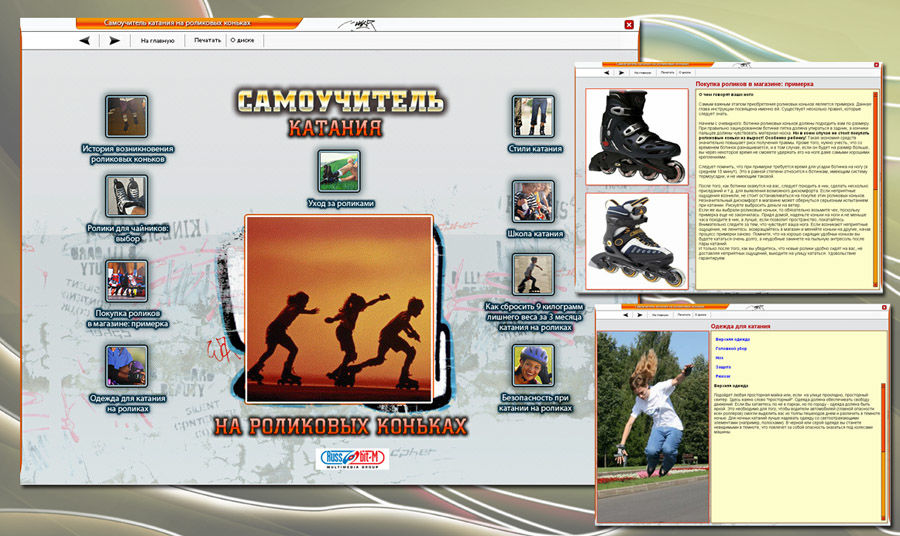Click the scroll-down arrow in примерка window

pyautogui.click(x=875, y=285)
